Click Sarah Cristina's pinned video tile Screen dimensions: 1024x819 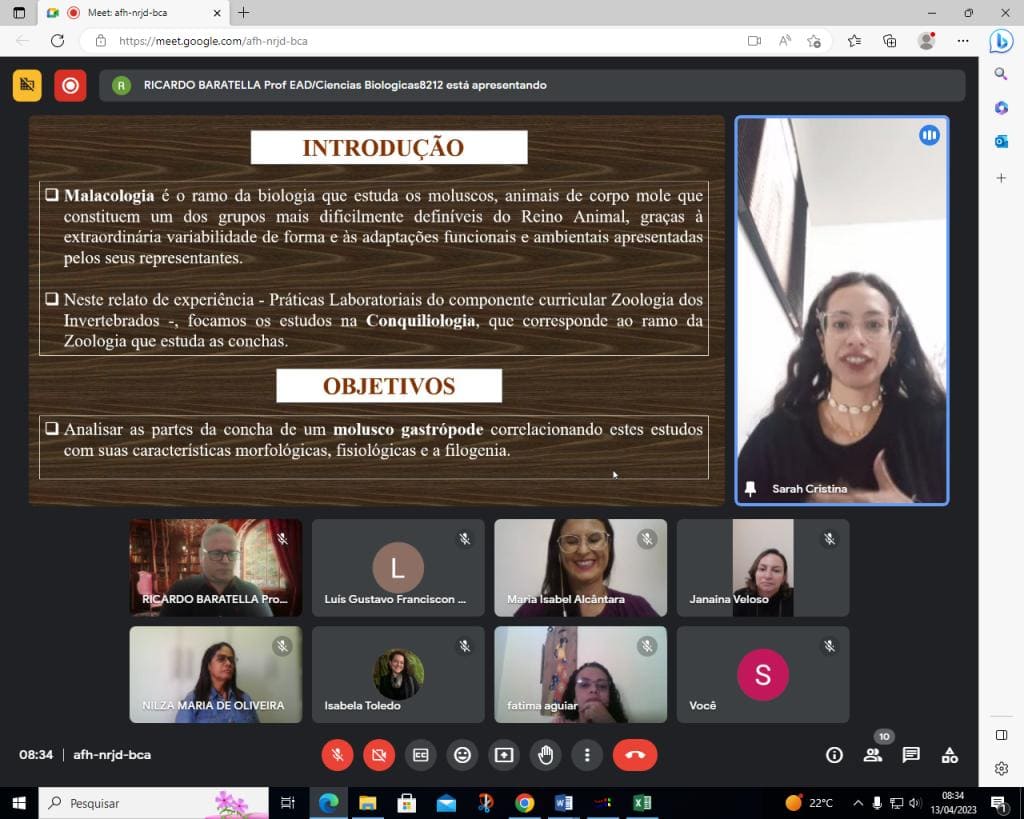[842, 311]
